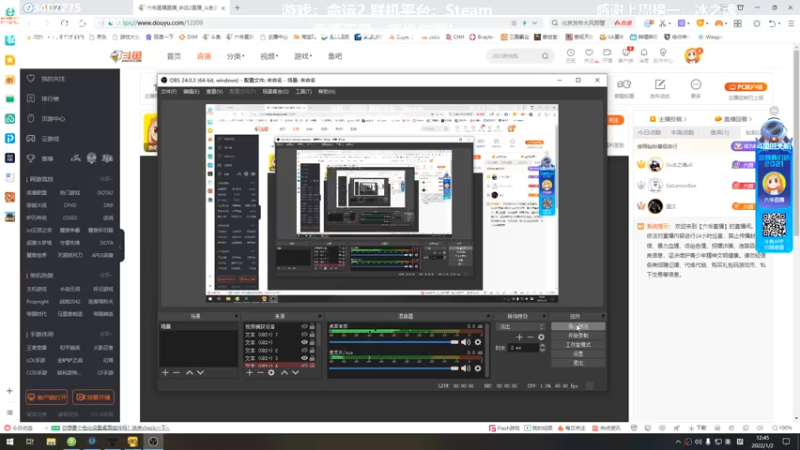
Task: Click Douyu search magnifier icon
Action: point(545,56)
